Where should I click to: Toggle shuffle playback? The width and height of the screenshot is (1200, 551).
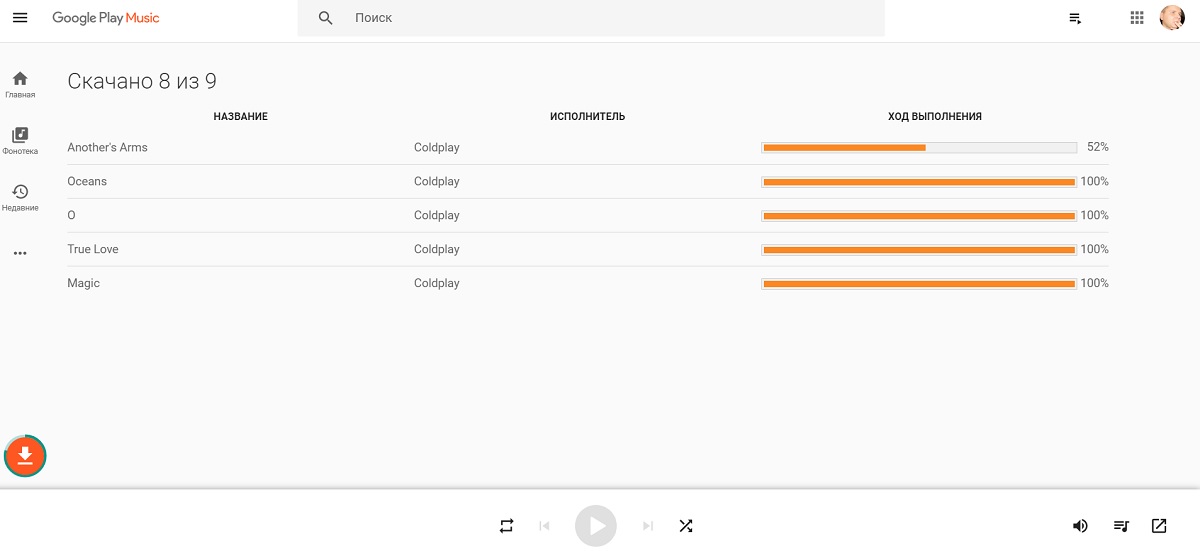tap(686, 526)
